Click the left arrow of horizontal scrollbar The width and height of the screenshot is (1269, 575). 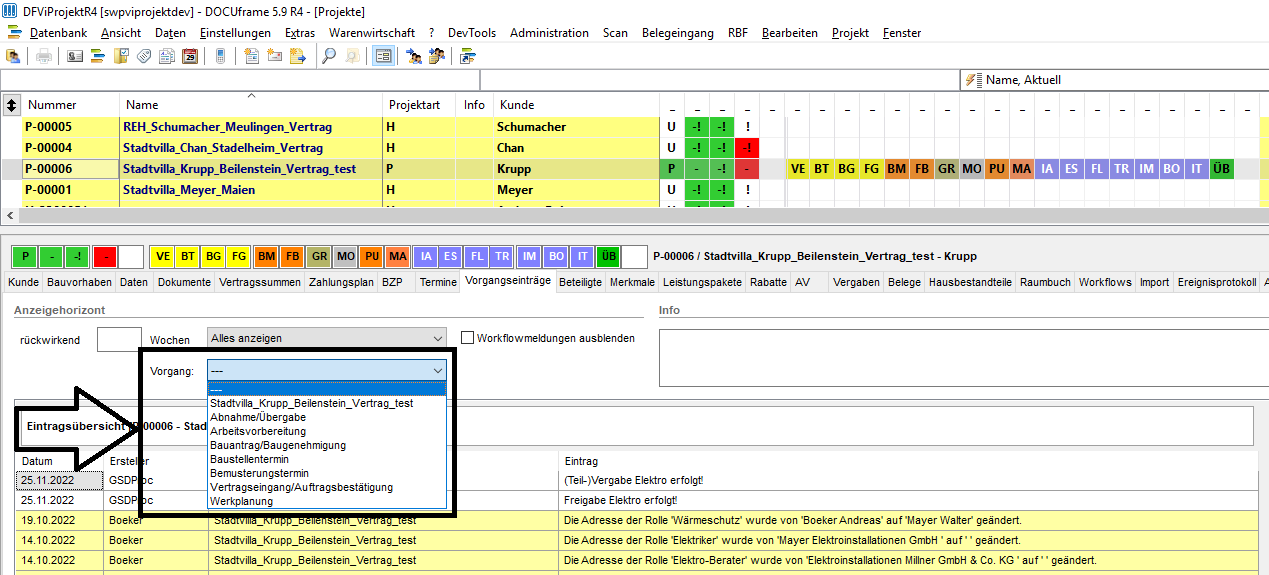[9, 215]
